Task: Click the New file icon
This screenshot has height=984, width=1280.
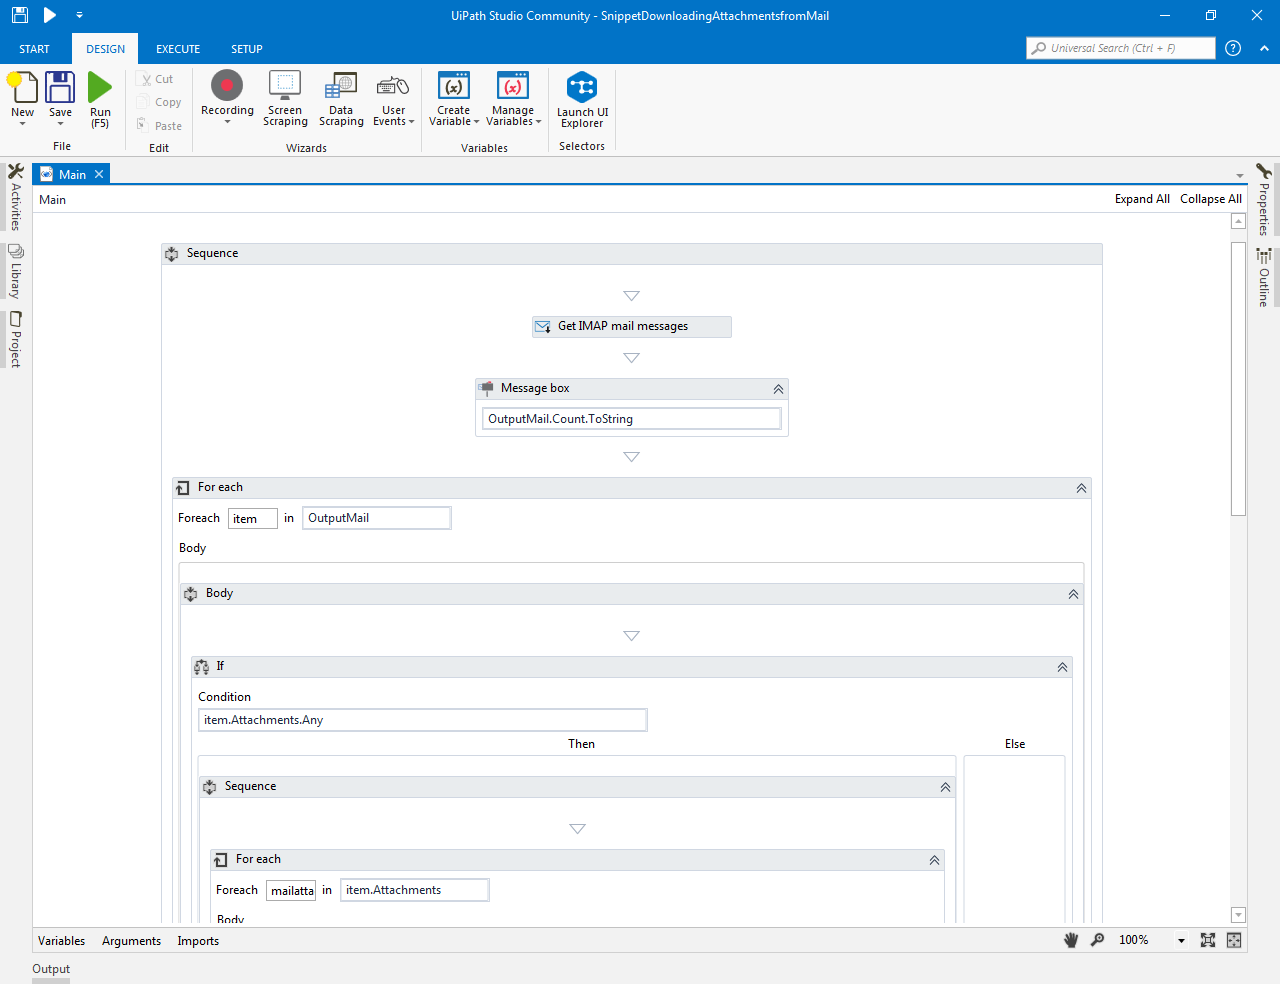Action: pyautogui.click(x=22, y=88)
